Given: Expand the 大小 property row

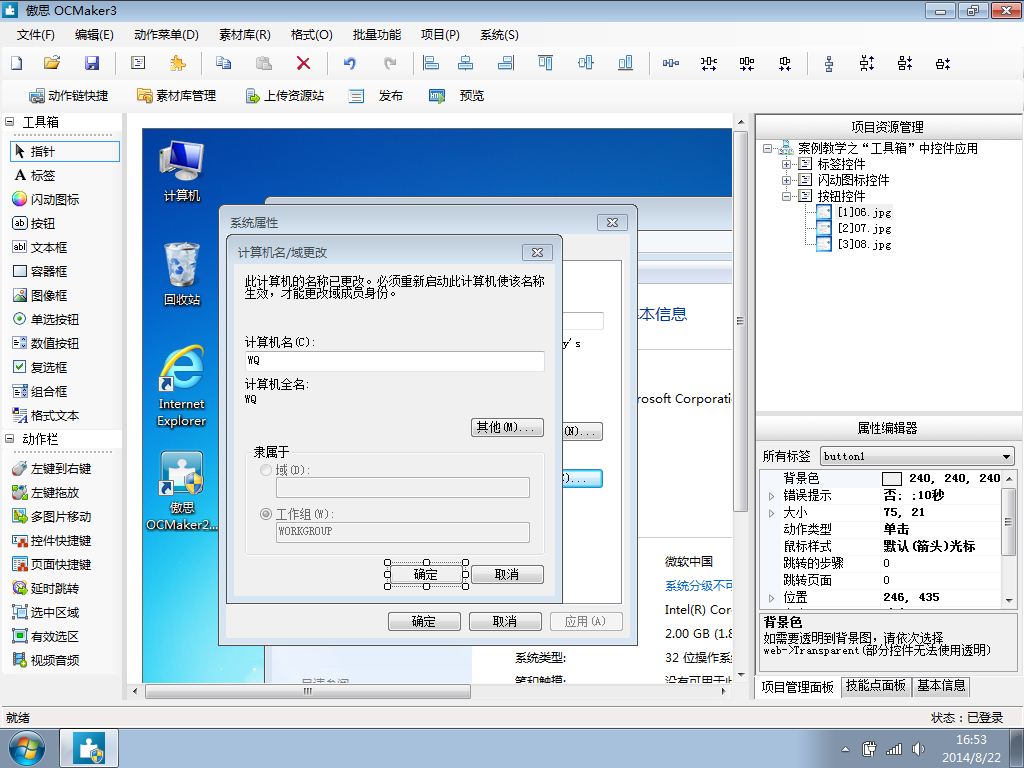Looking at the screenshot, I should tap(772, 513).
